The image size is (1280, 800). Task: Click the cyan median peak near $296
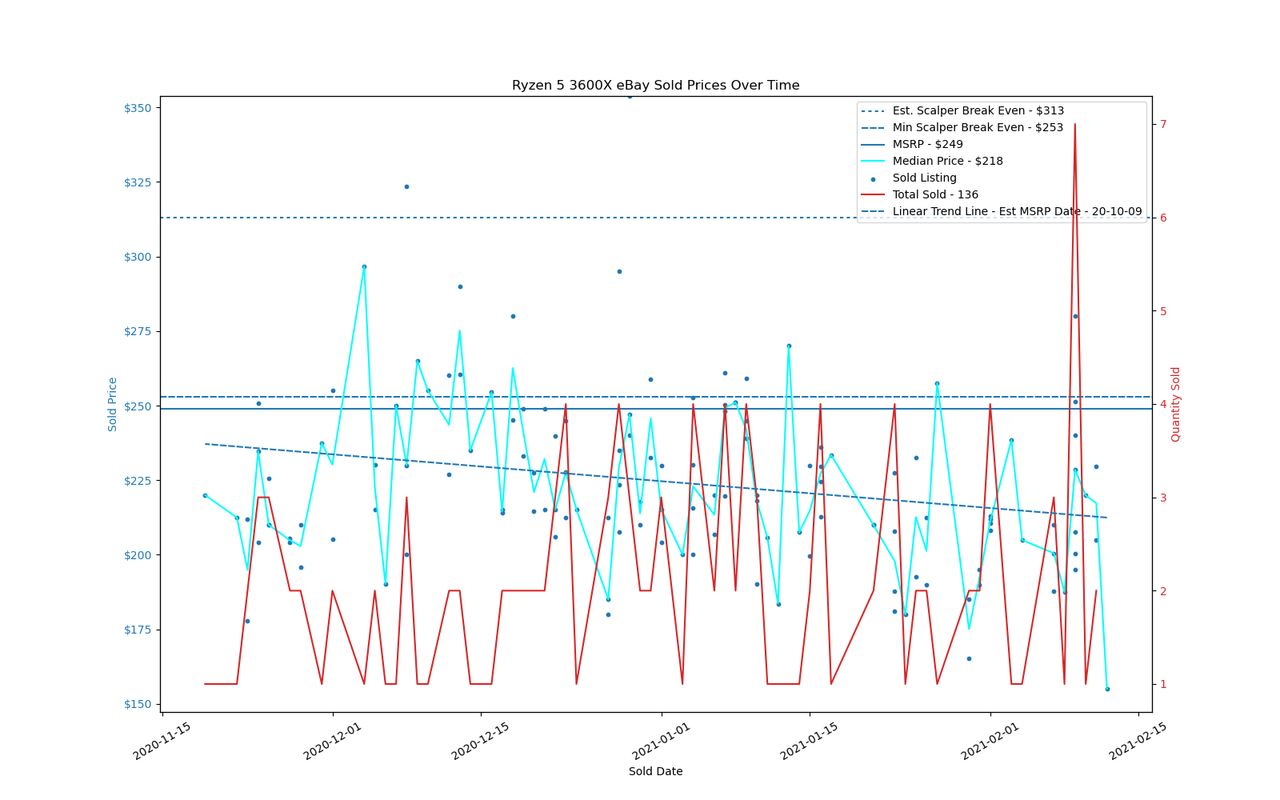click(364, 267)
